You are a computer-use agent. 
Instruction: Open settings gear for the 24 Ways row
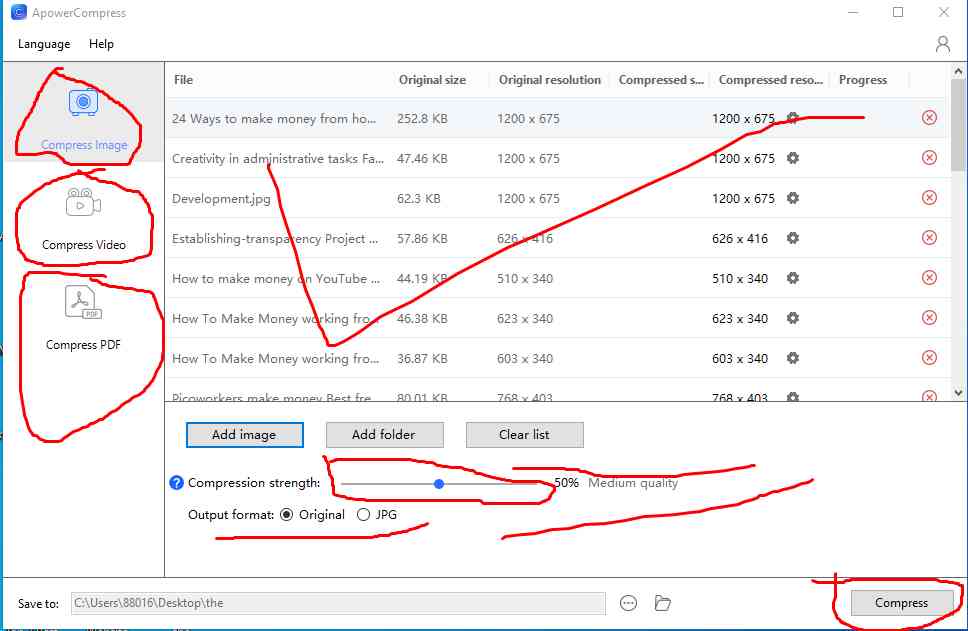(x=793, y=118)
